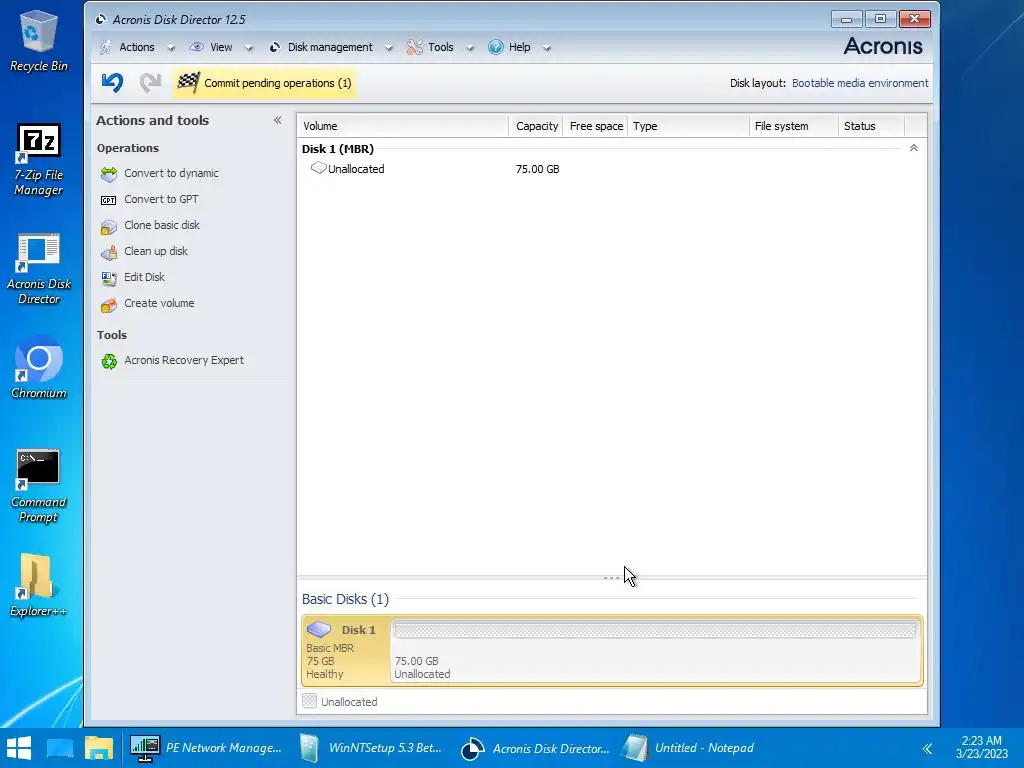This screenshot has width=1024, height=768.
Task: Select the Chromium desktop icon
Action: click(39, 367)
